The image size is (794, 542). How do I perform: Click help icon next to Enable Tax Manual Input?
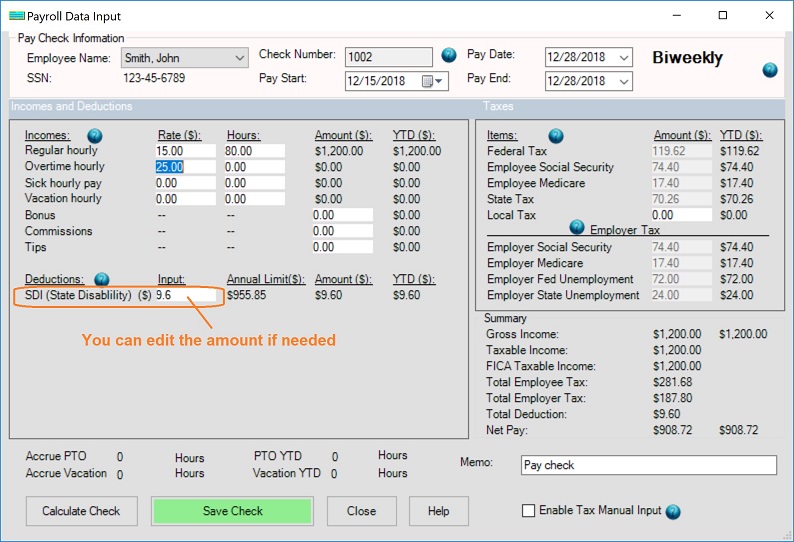coord(672,511)
